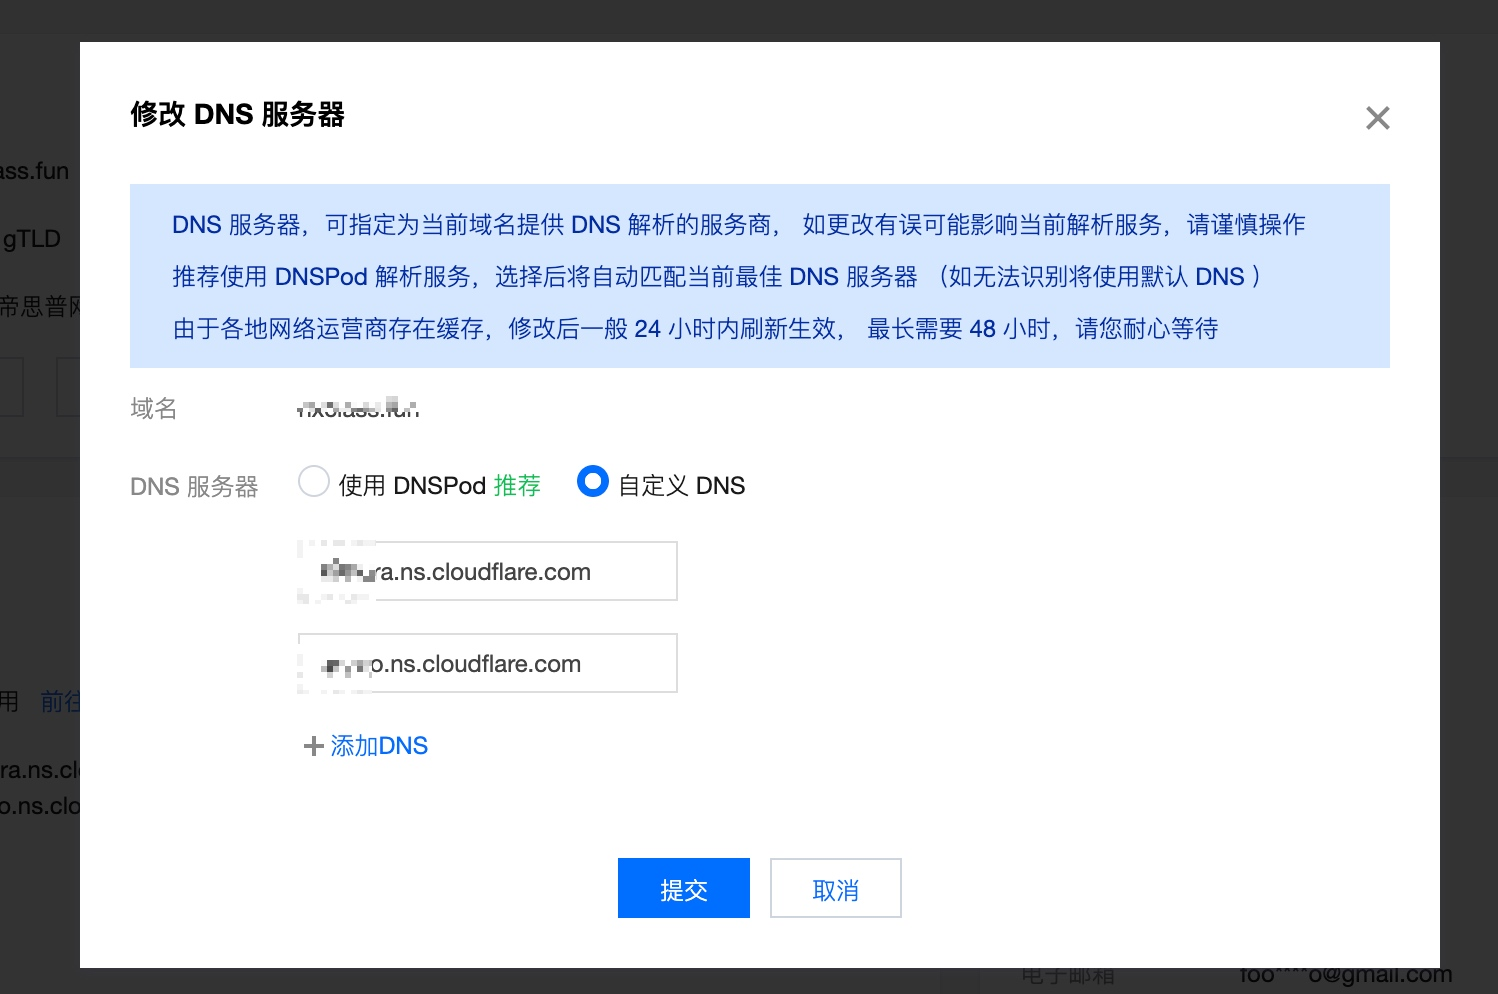Click the 提交 button to submit changes
The image size is (1498, 994).
pos(683,888)
